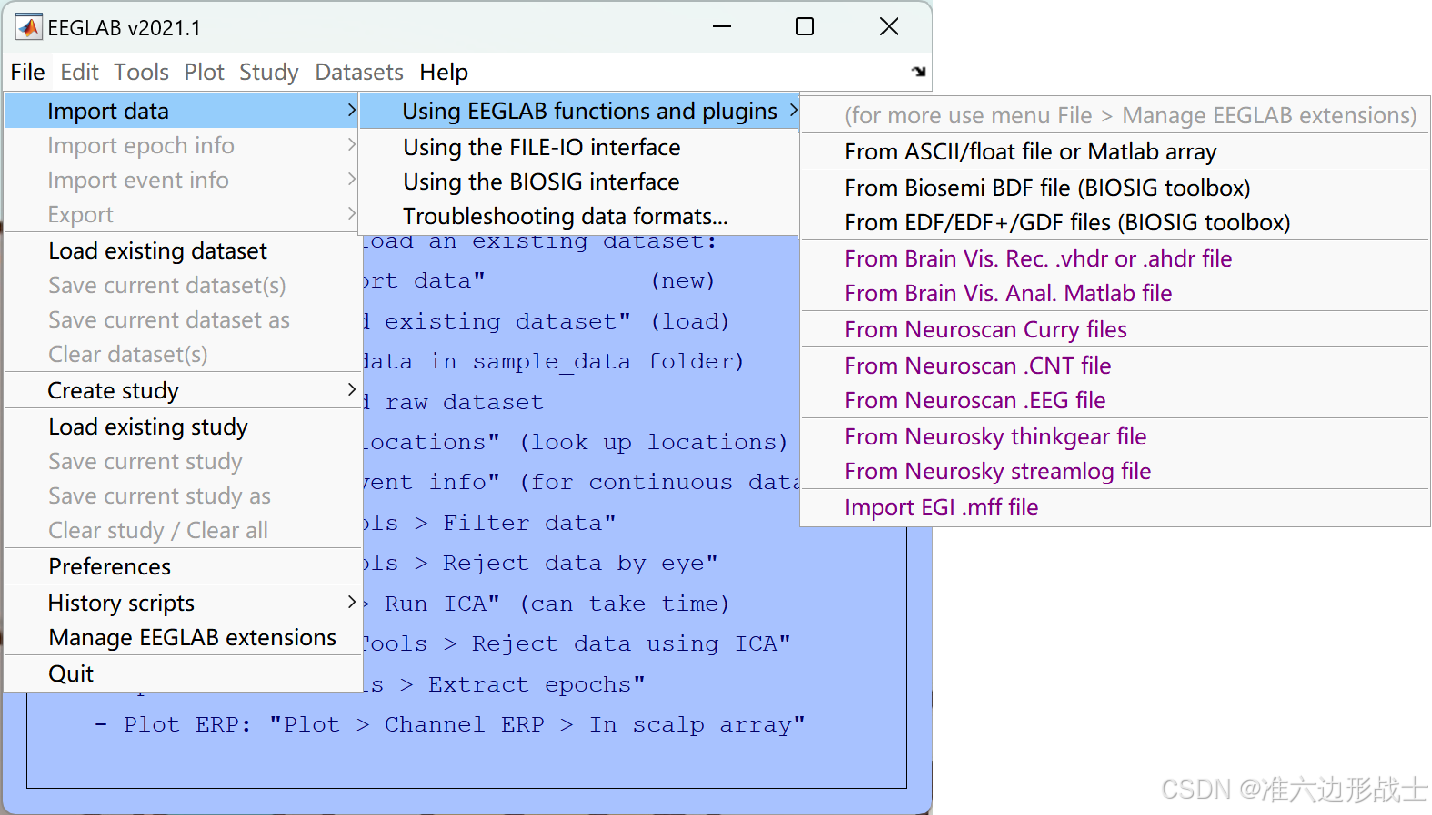Click the EEGLAB v2021.1 window title
Image resolution: width=1432 pixels, height=815 pixels.
point(124,28)
